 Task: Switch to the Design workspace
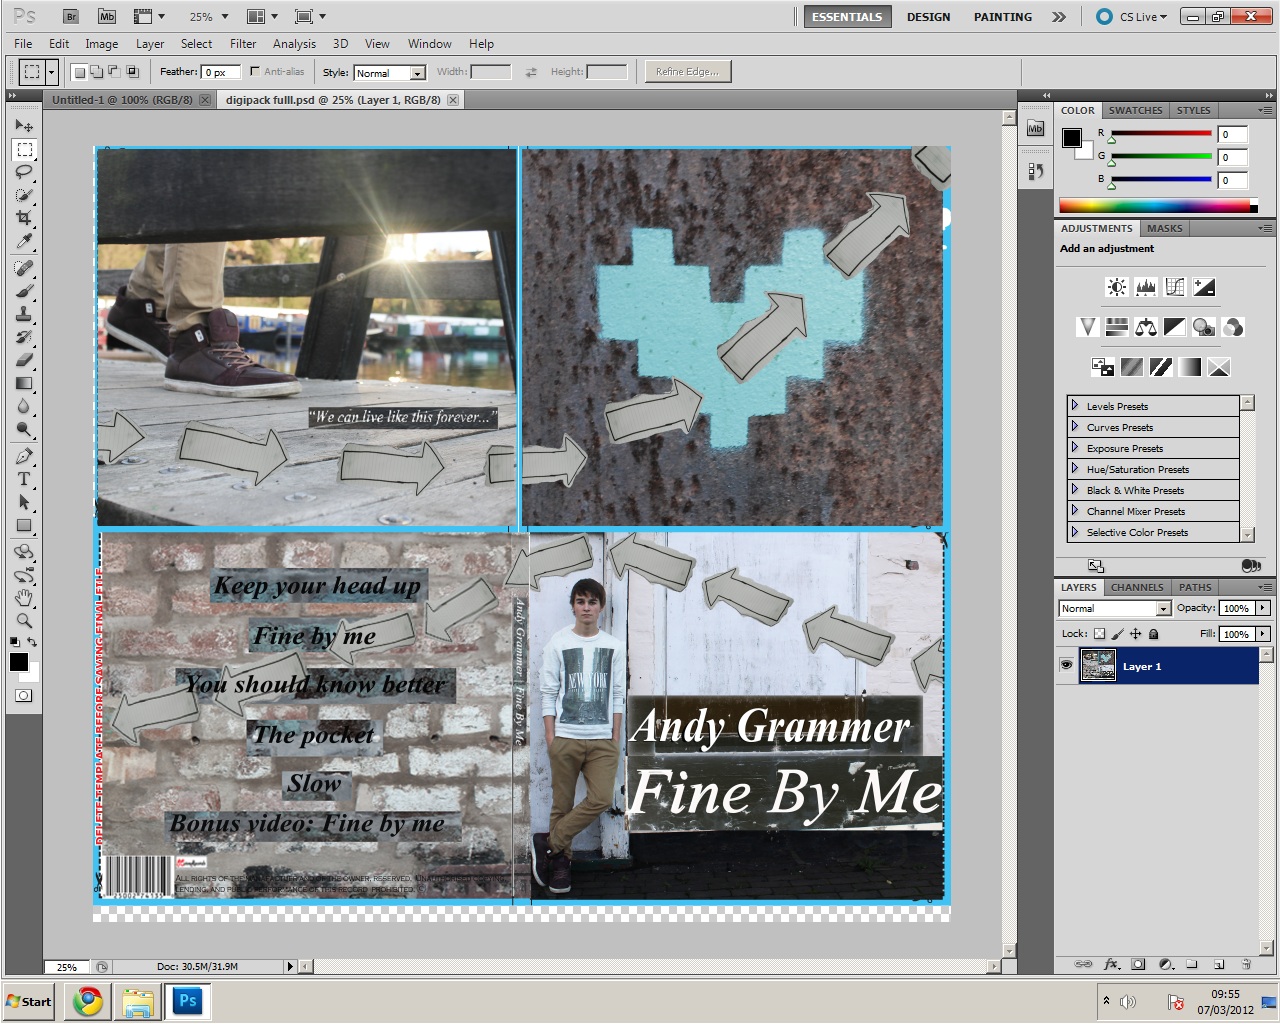pyautogui.click(x=928, y=17)
